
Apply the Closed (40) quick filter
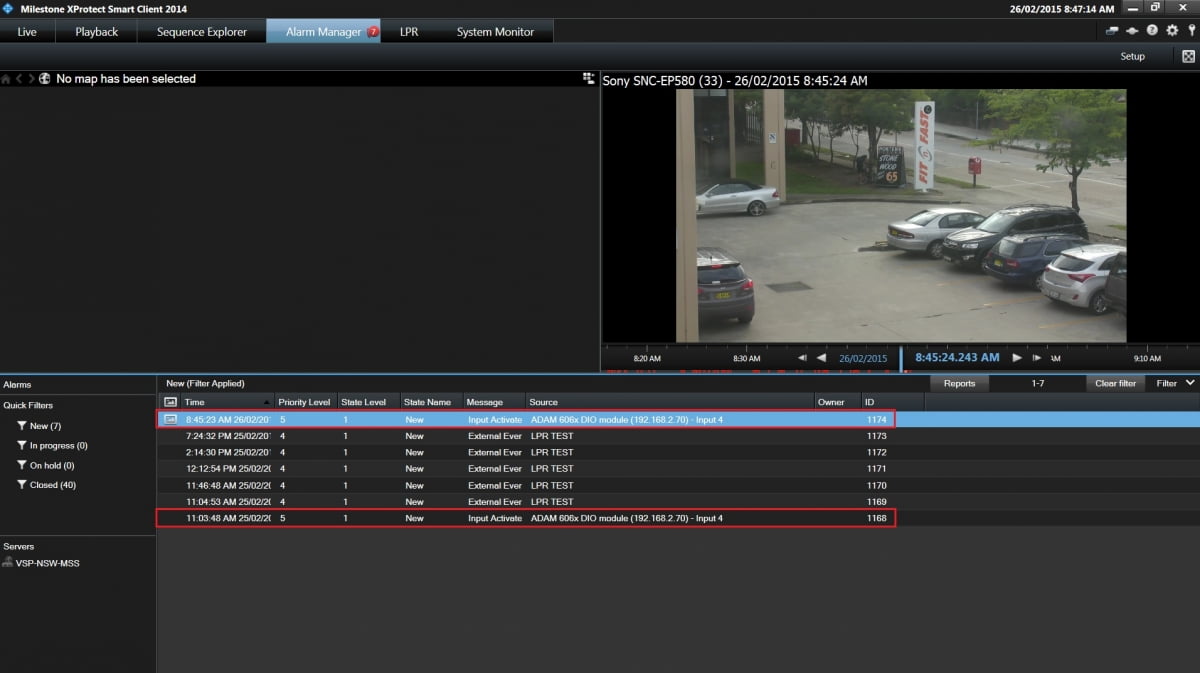pos(52,485)
